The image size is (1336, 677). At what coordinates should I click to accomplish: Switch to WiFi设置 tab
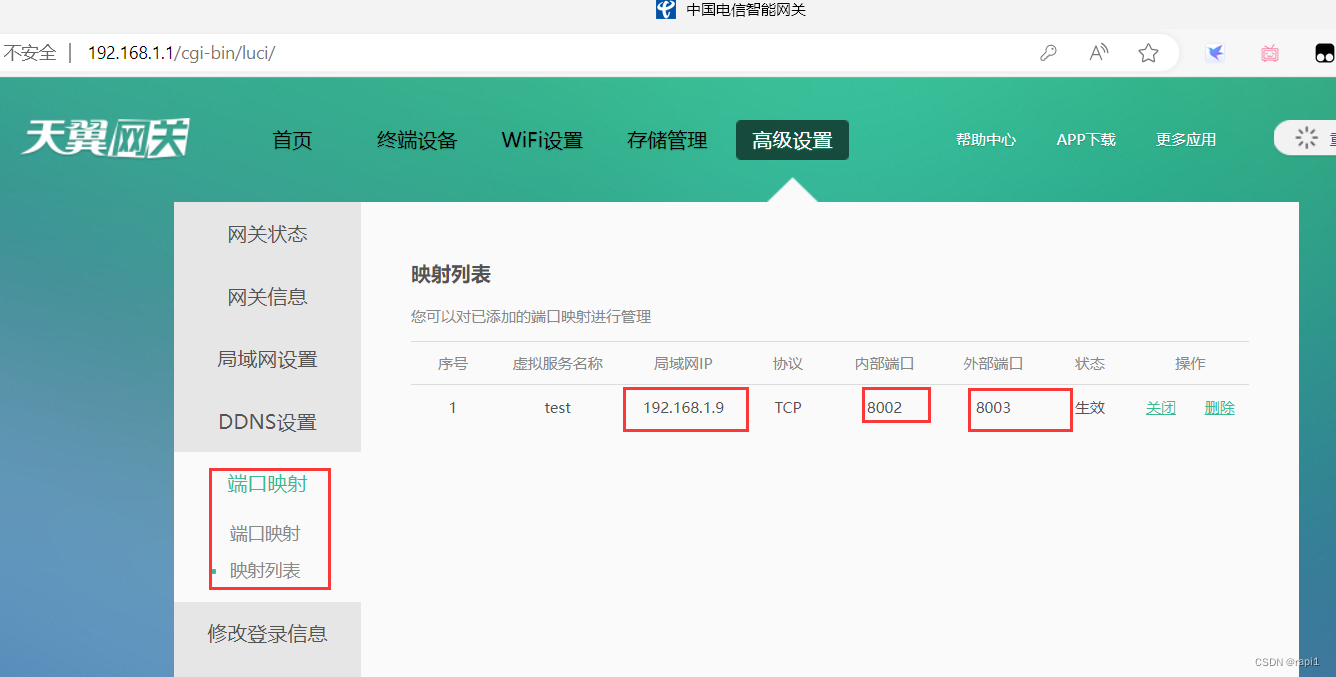coord(542,141)
